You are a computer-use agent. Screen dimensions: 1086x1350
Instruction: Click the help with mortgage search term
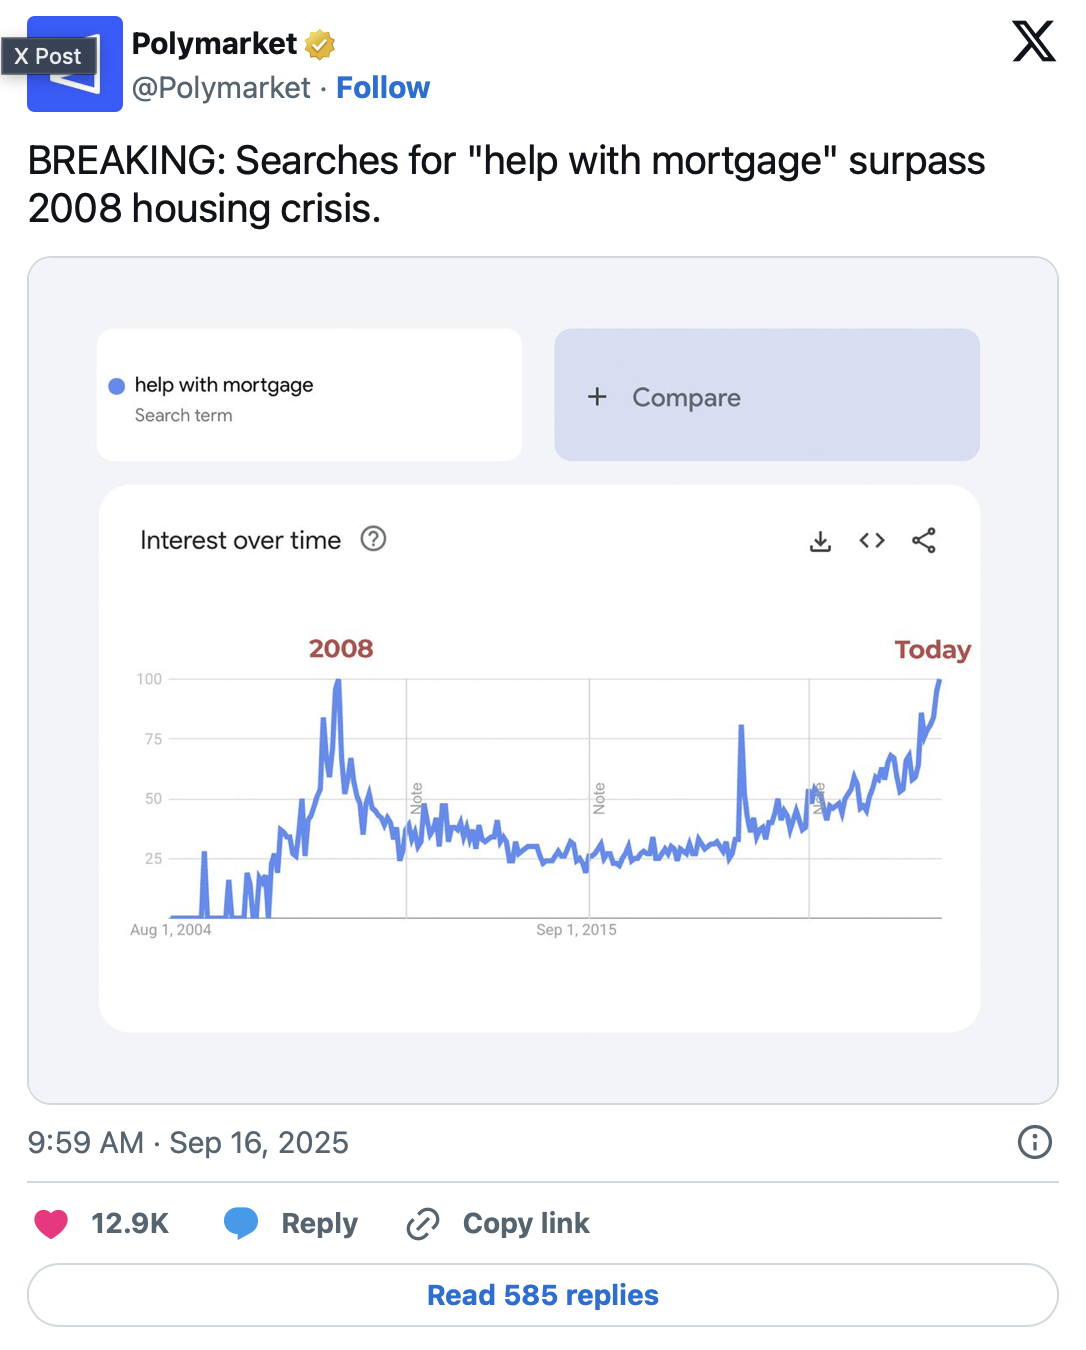224,385
